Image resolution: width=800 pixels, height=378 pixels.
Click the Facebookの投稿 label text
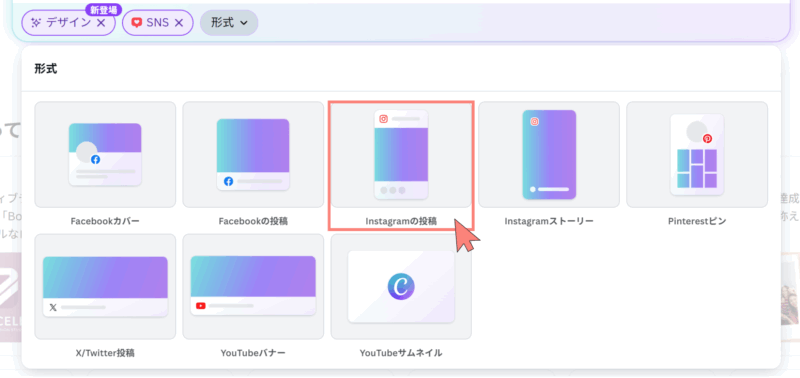click(x=253, y=221)
